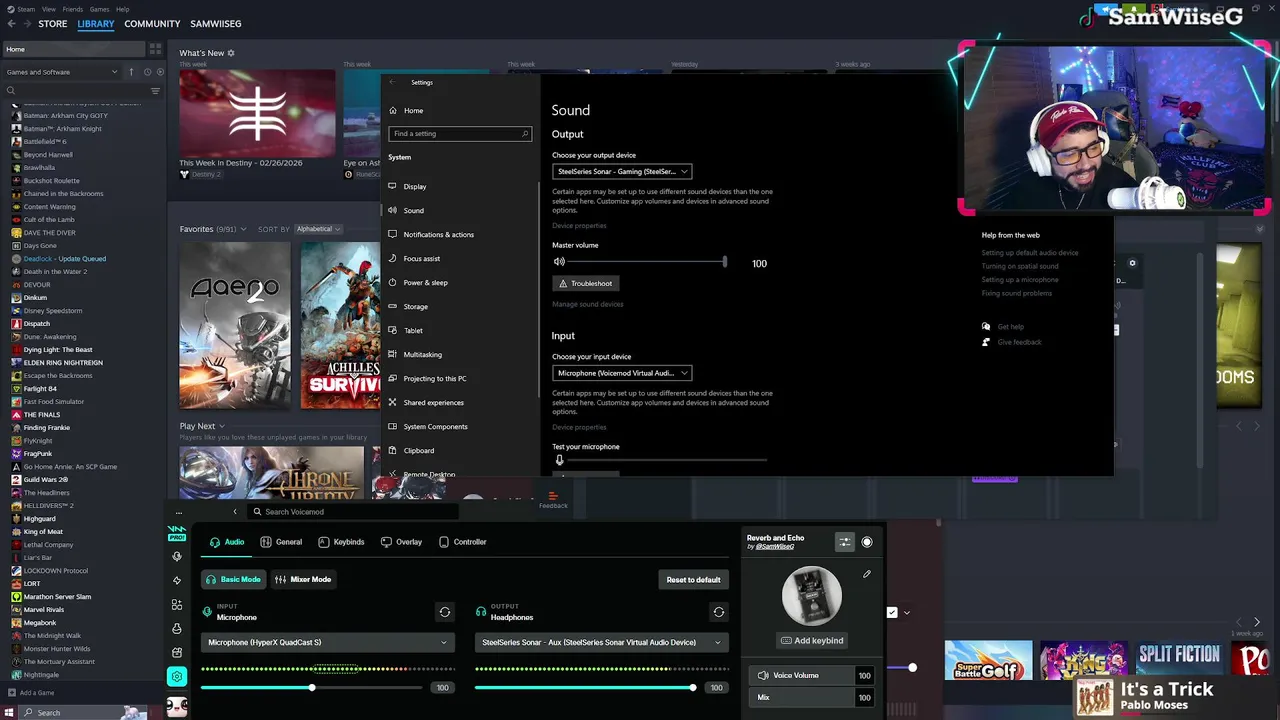
Task: Filter ready-to-play games icon in Steam
Action: (159, 72)
